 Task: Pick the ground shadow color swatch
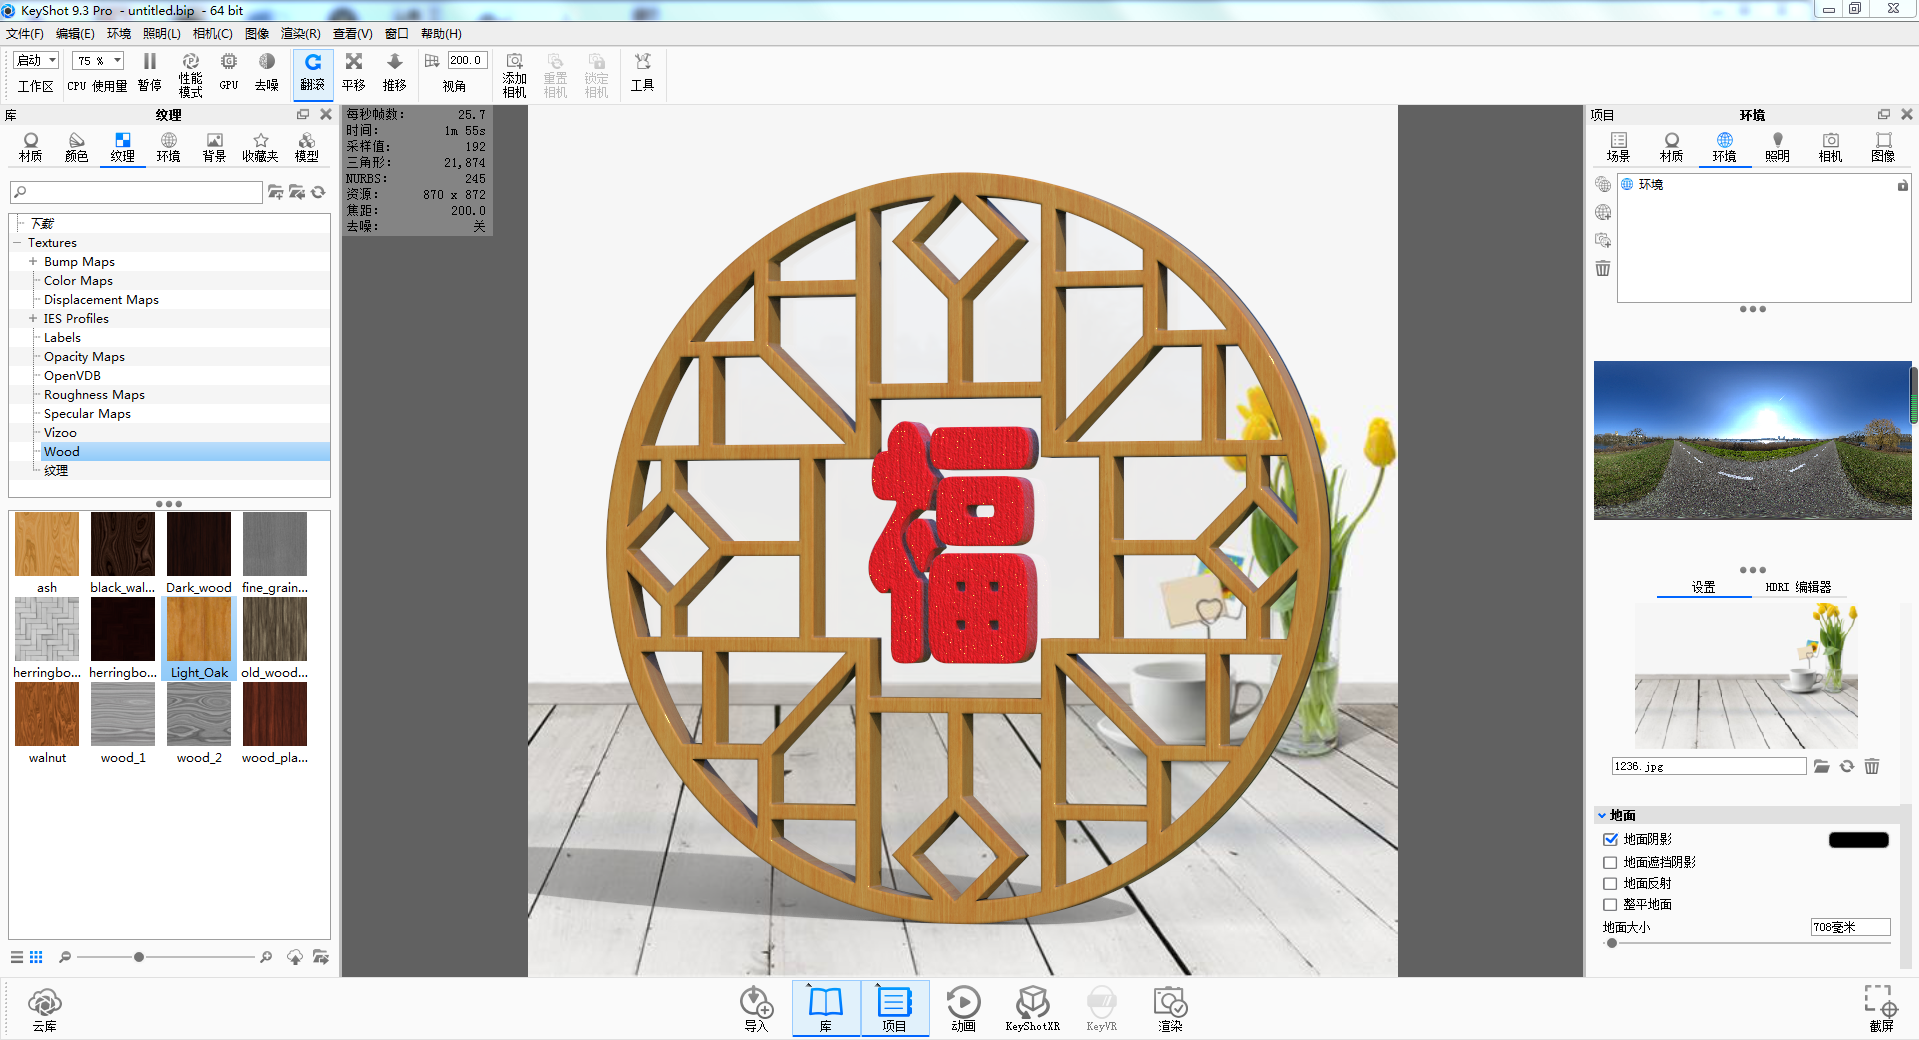coord(1858,840)
